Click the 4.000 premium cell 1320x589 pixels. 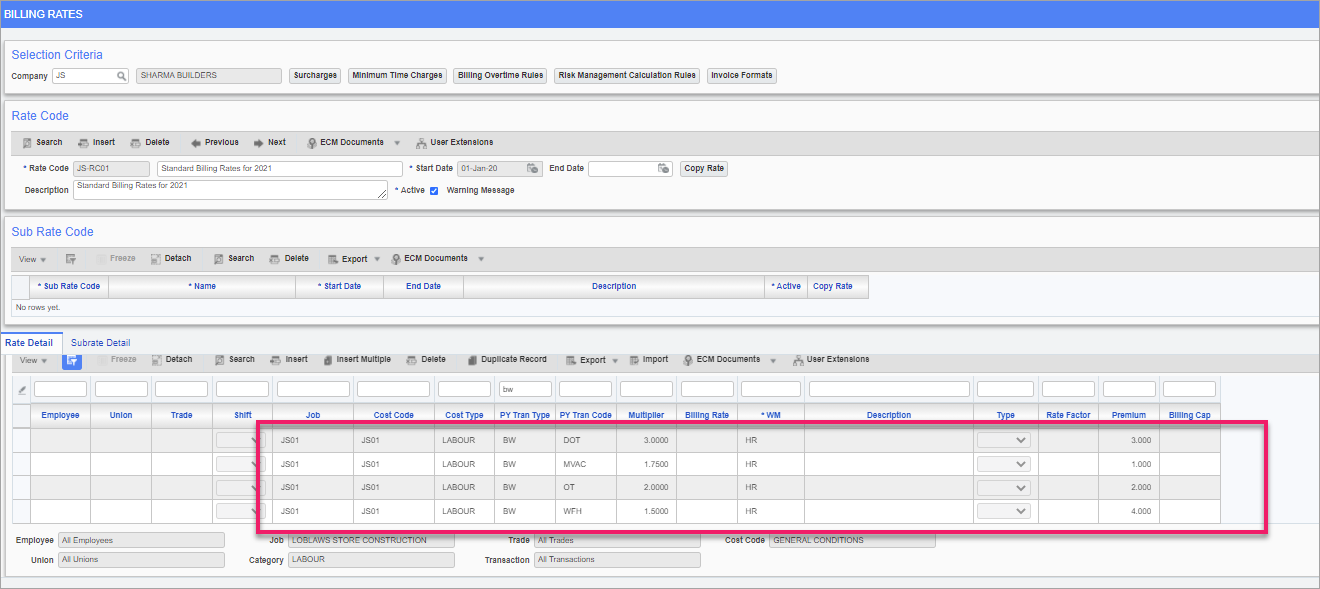[x=1128, y=511]
